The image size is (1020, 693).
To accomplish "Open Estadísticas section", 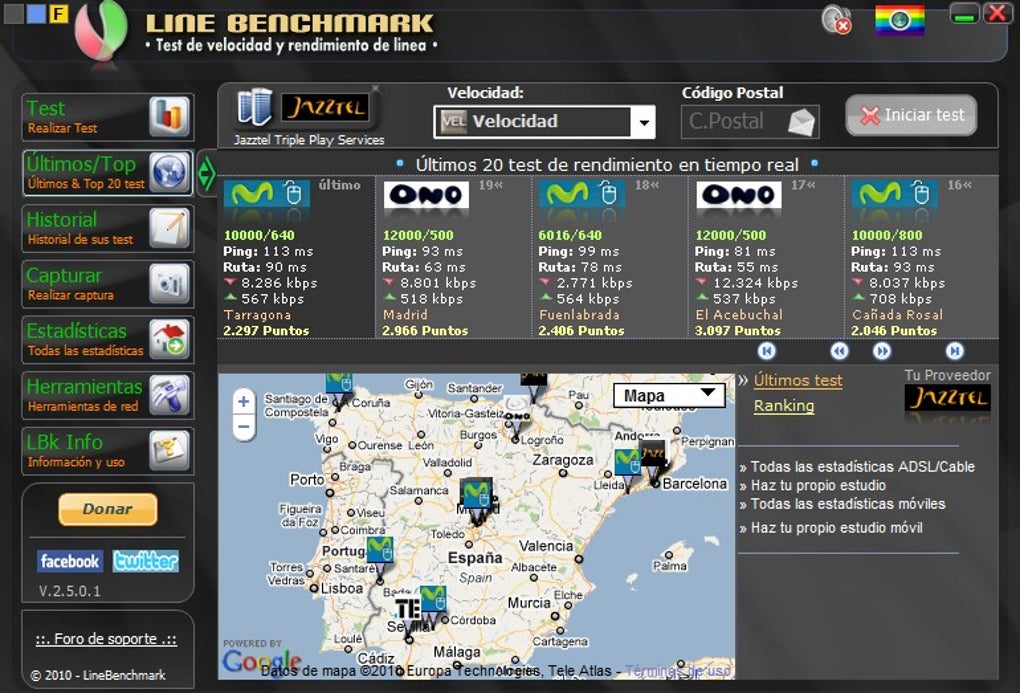I will pos(107,340).
